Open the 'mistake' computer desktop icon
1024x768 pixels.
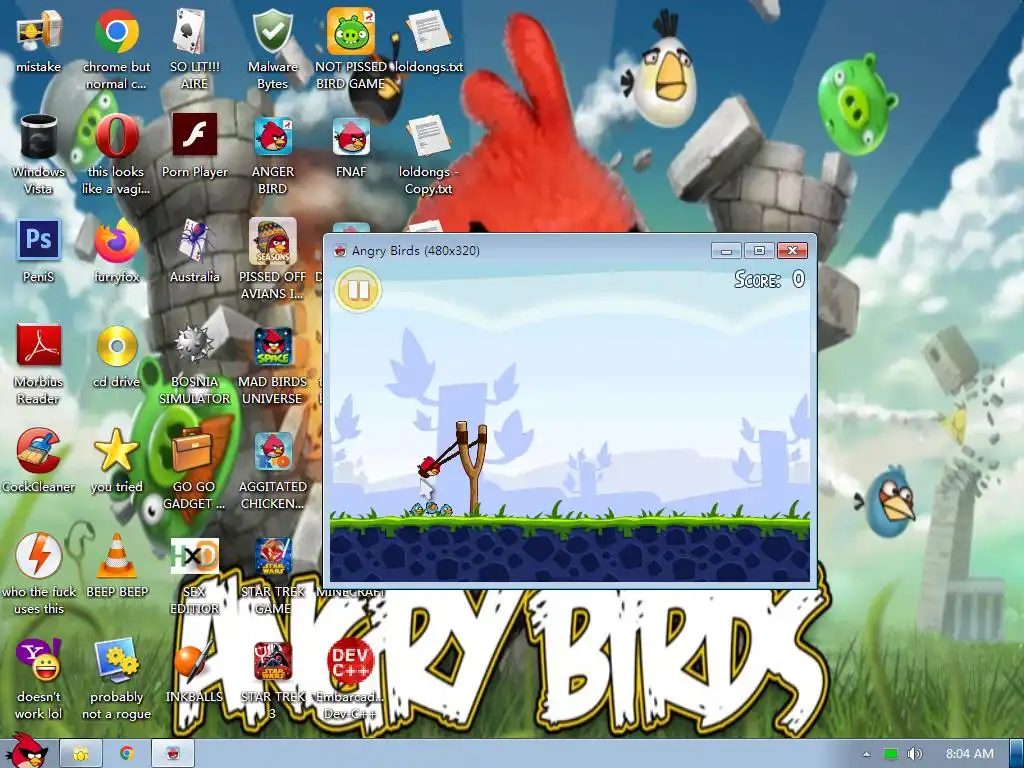[x=39, y=31]
